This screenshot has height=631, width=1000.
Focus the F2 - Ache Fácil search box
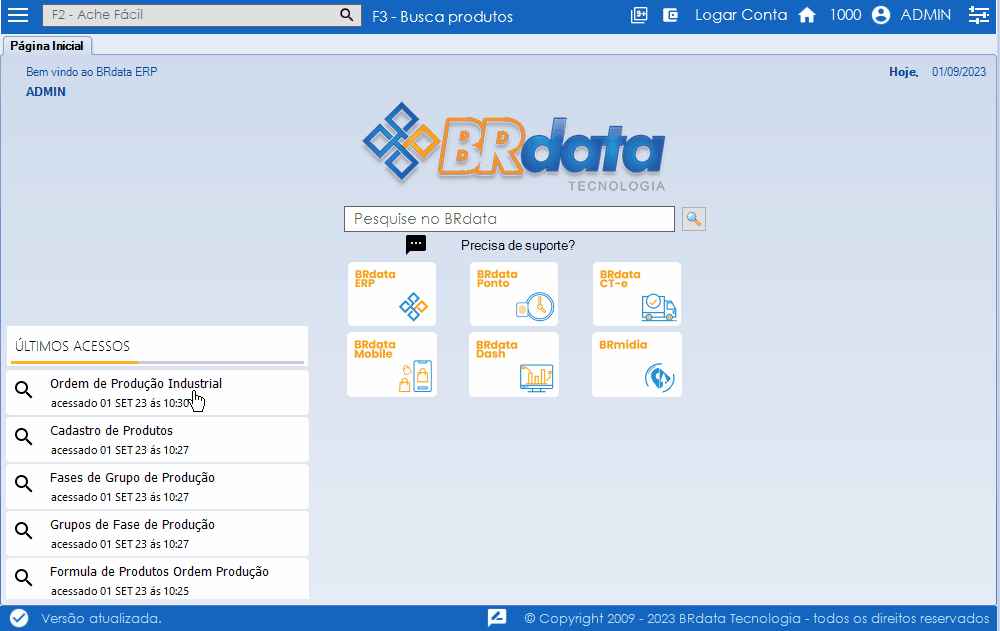[190, 16]
